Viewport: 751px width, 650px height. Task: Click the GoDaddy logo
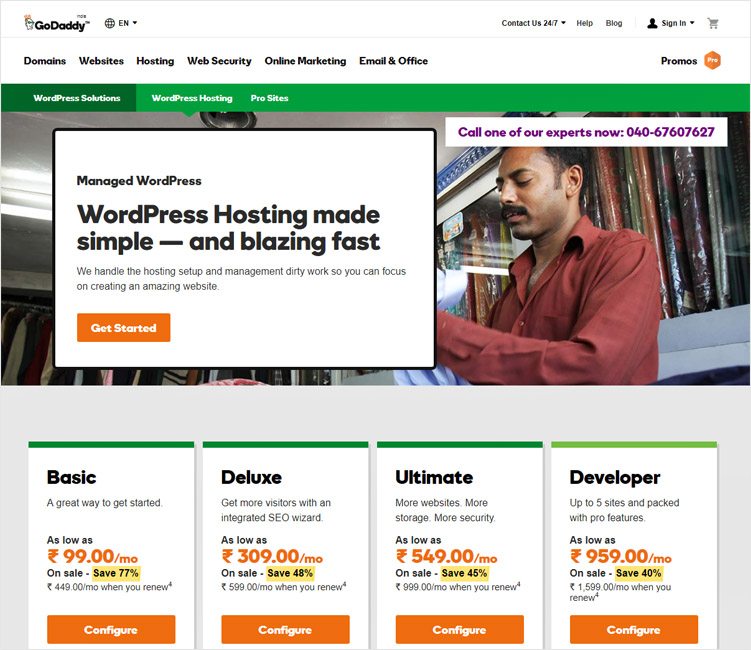tap(57, 23)
